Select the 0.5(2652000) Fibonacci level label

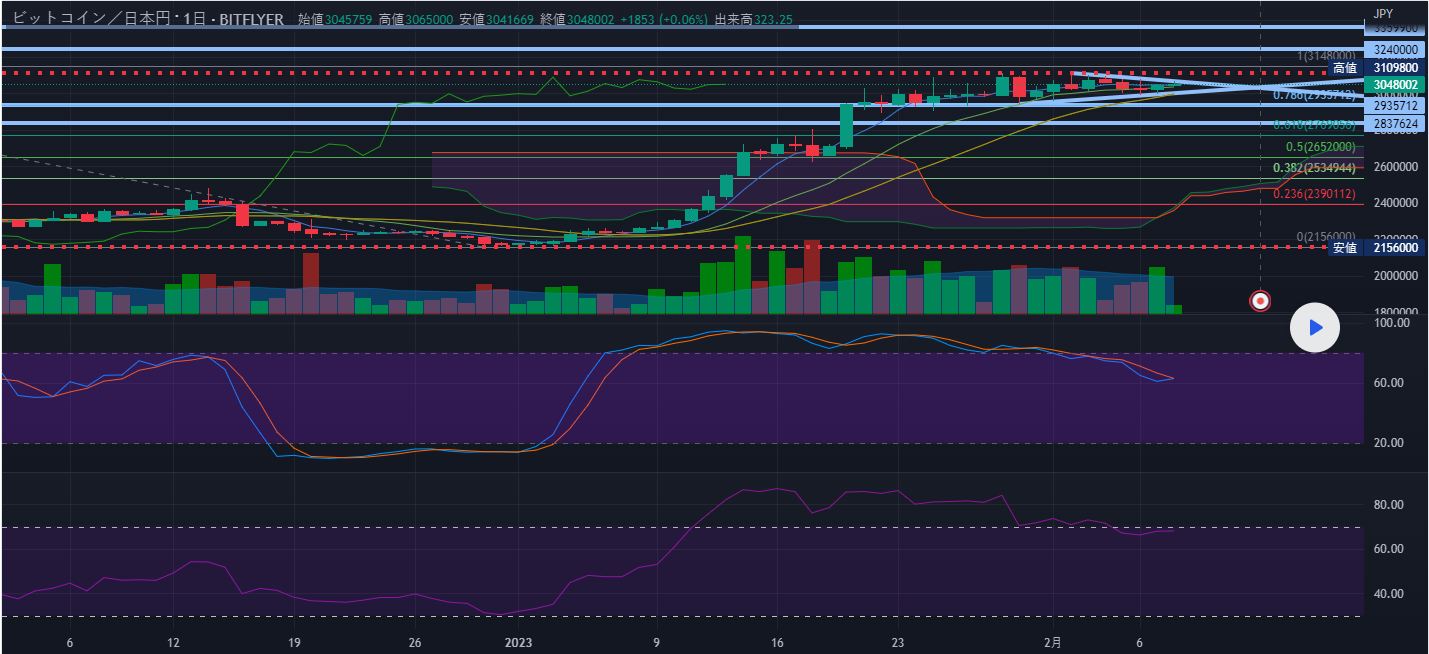[1320, 147]
